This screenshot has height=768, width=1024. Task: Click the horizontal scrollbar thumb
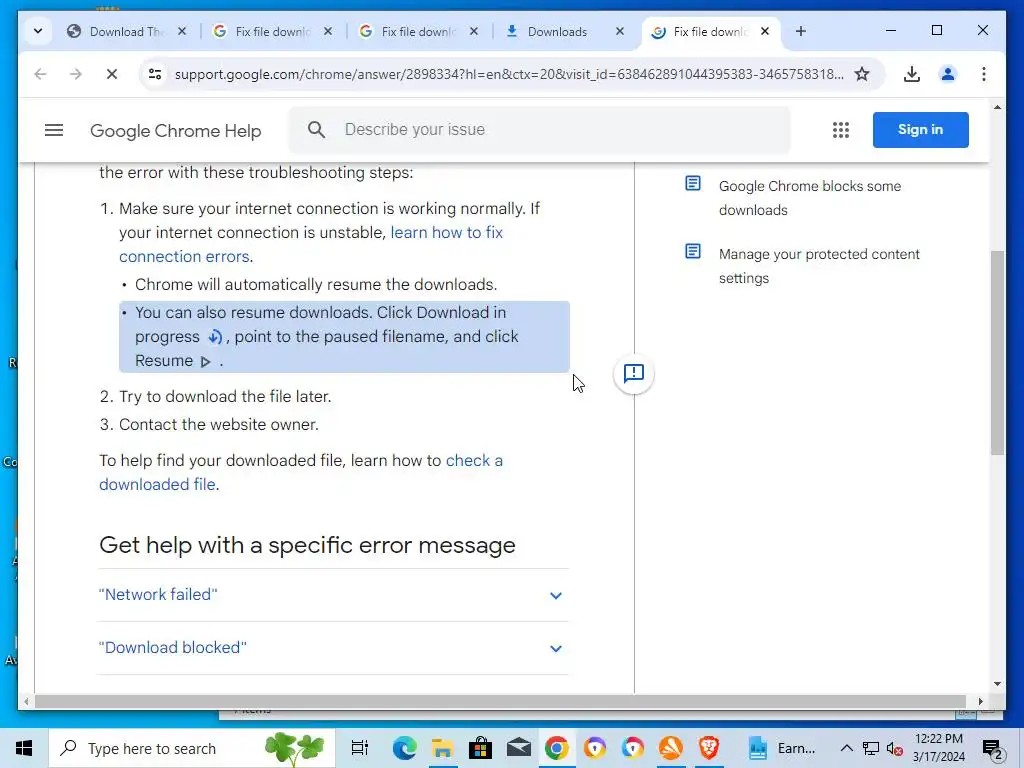click(500, 701)
